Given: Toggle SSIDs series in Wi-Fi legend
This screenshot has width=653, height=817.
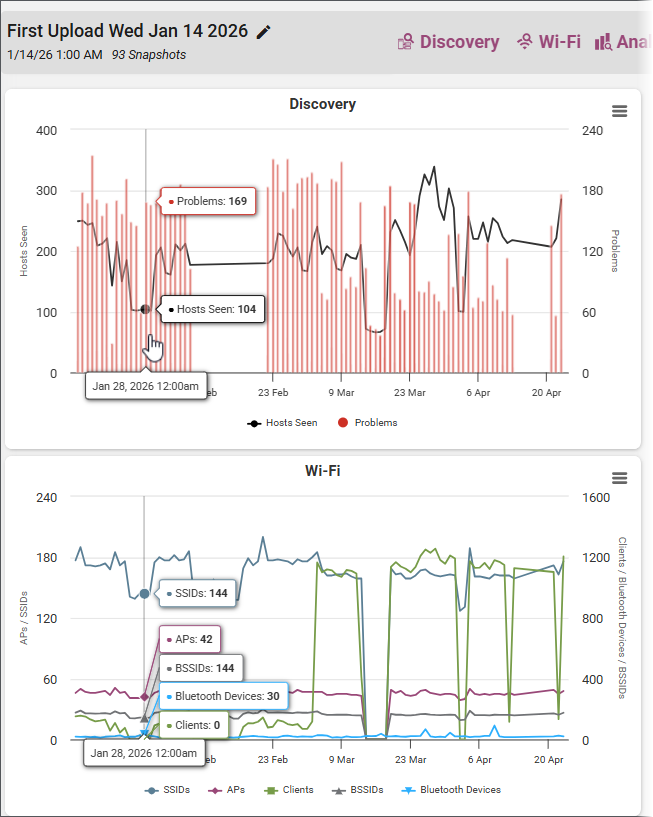Looking at the screenshot, I should pos(167,790).
